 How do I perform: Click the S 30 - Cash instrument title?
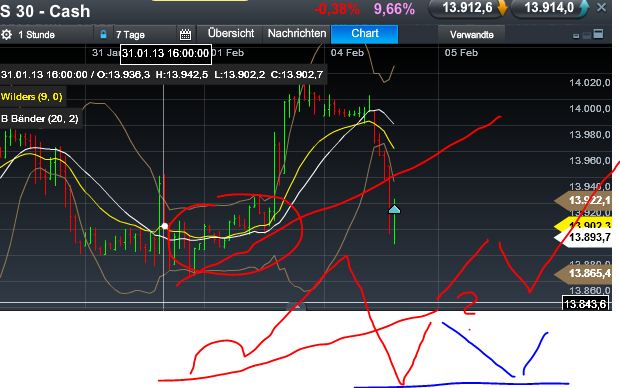tap(45, 11)
